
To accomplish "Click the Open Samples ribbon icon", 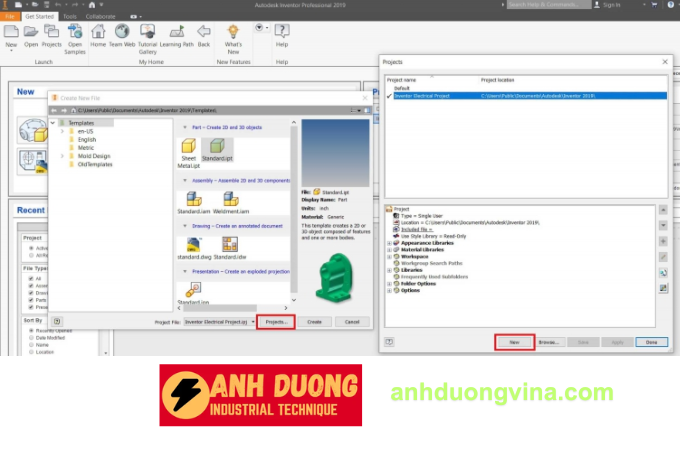I will pos(75,34).
